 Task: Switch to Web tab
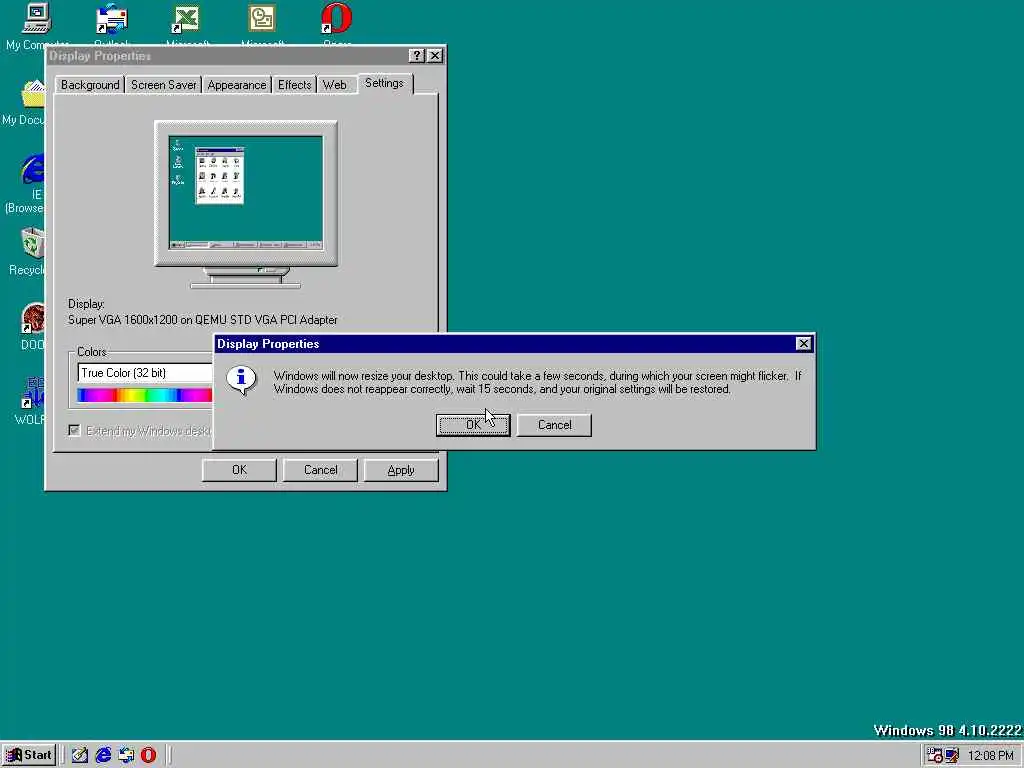pos(334,85)
